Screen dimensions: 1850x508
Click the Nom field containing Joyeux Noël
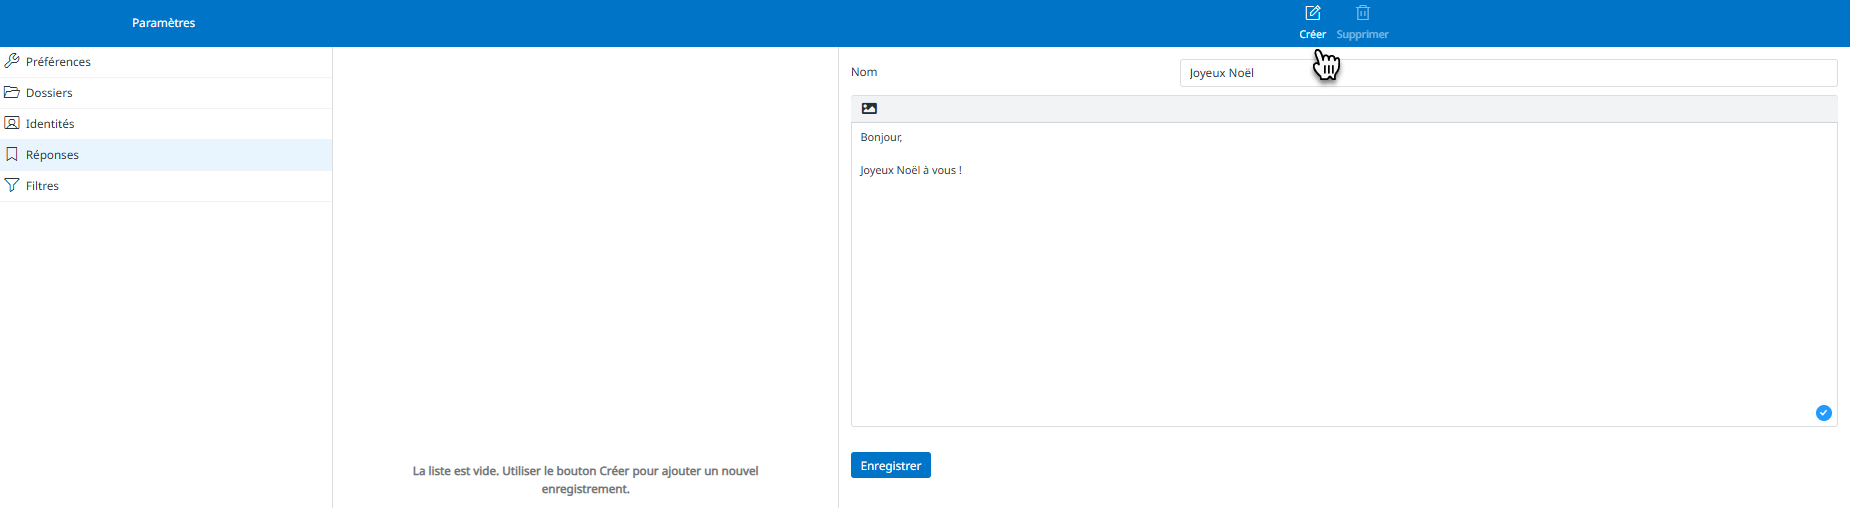click(1508, 73)
